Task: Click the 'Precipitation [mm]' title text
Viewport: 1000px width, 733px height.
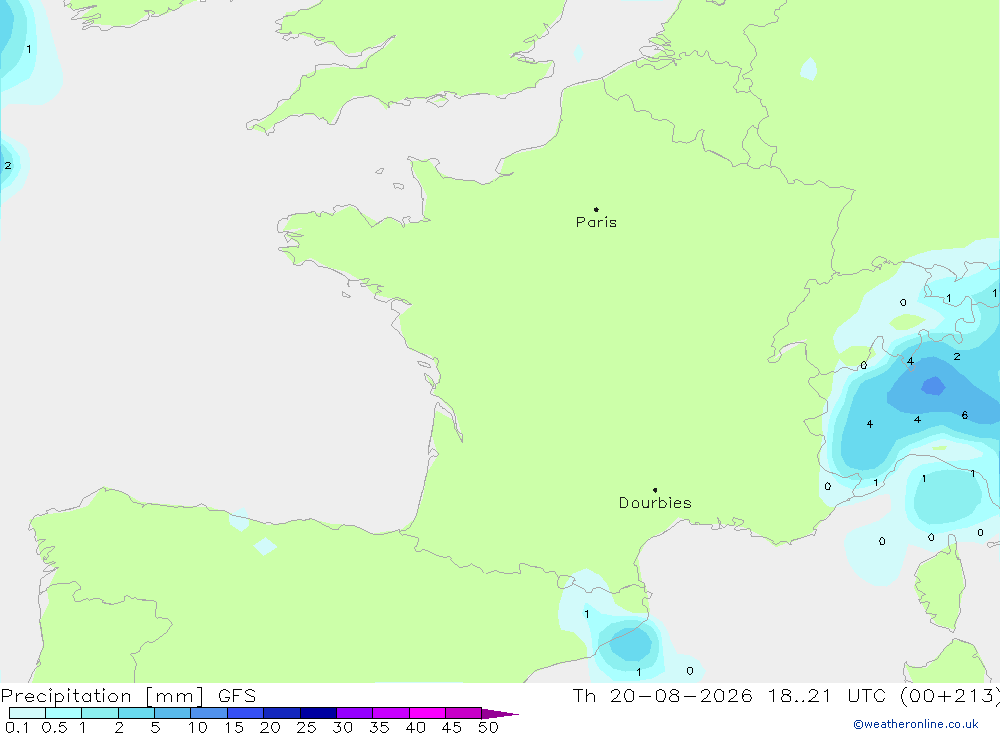Action: coord(103,695)
